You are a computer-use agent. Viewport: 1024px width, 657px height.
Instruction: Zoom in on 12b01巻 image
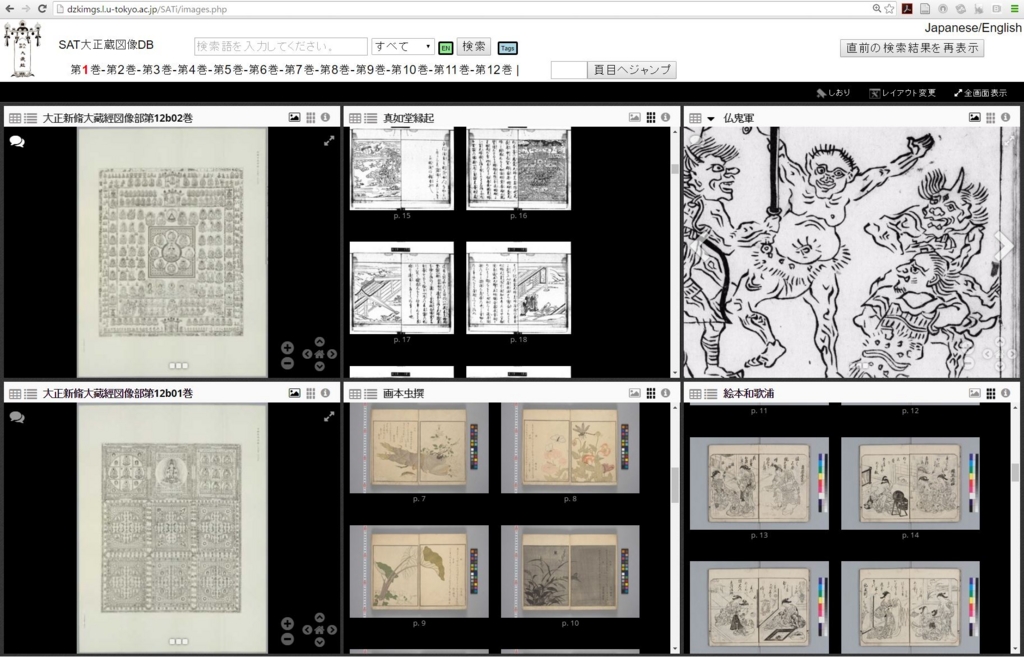[287, 624]
